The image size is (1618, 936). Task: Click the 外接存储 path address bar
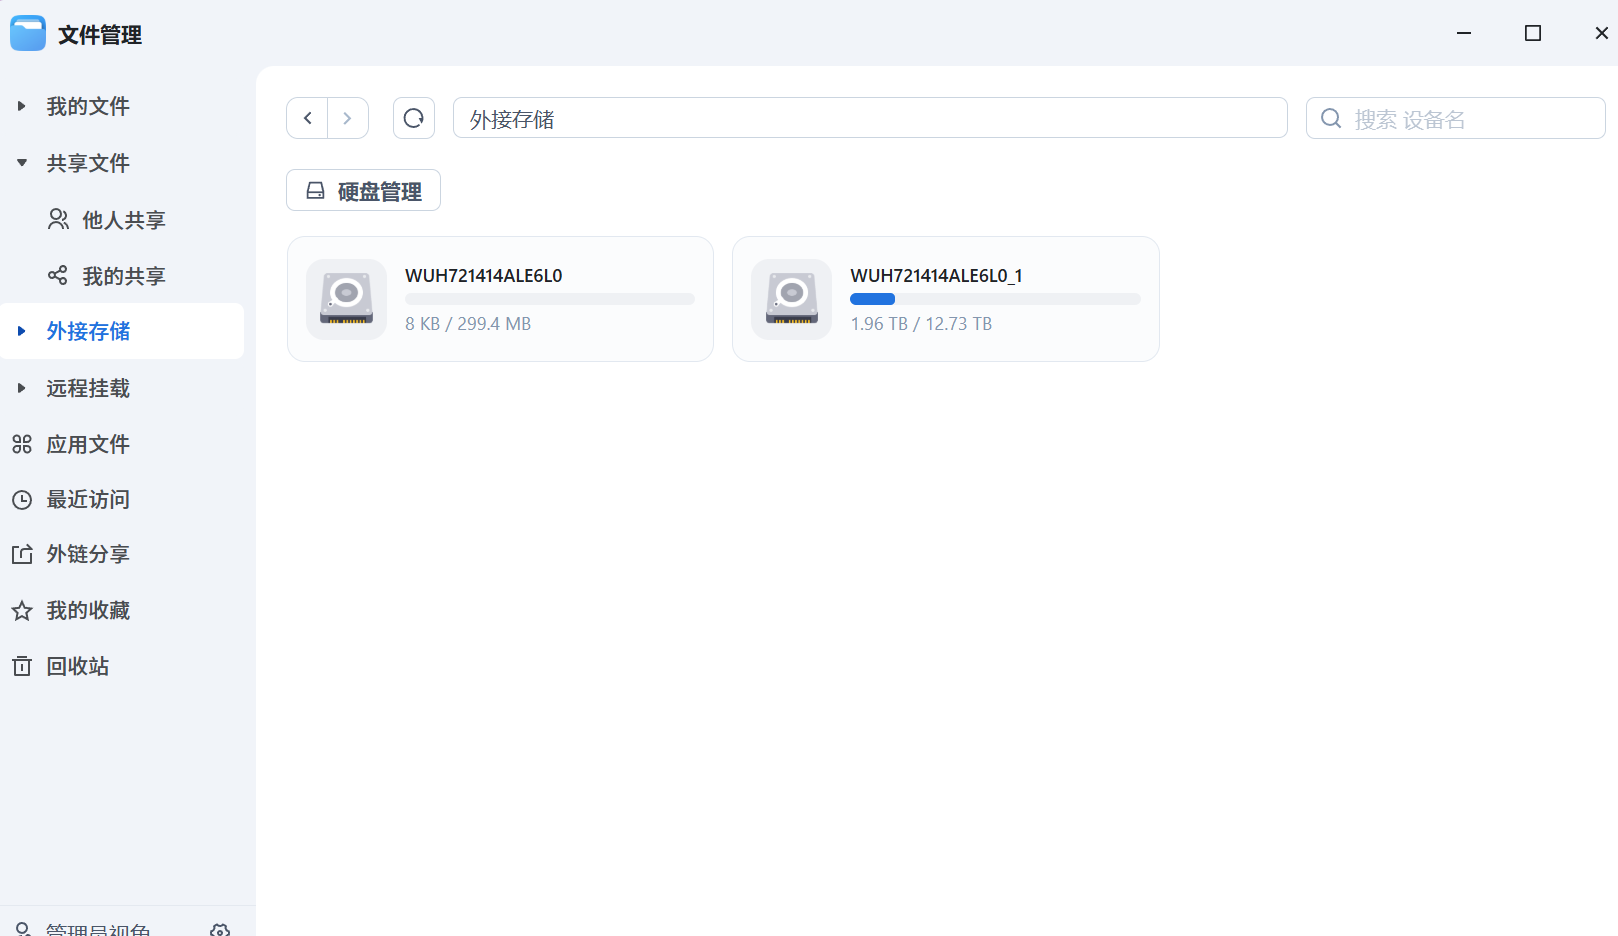click(x=870, y=118)
